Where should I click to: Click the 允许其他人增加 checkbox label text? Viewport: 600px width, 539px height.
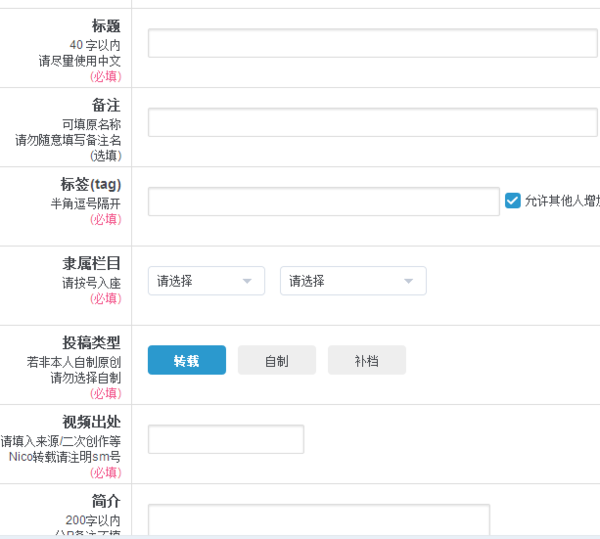(x=562, y=201)
